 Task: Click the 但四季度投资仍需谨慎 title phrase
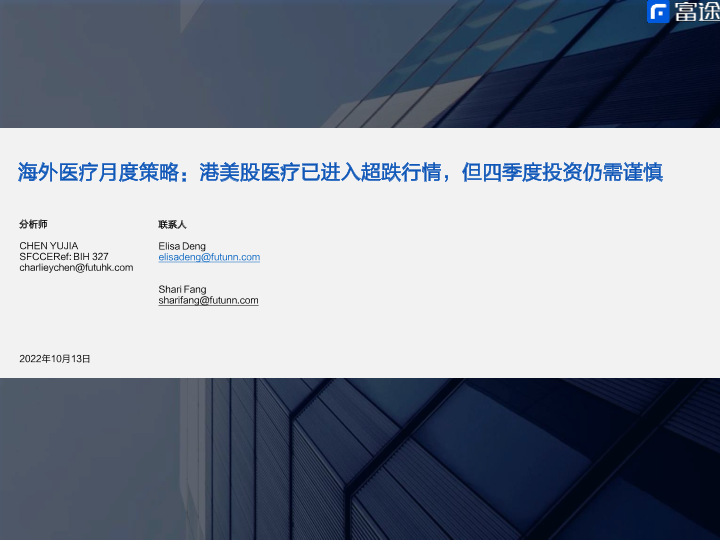pyautogui.click(x=564, y=173)
